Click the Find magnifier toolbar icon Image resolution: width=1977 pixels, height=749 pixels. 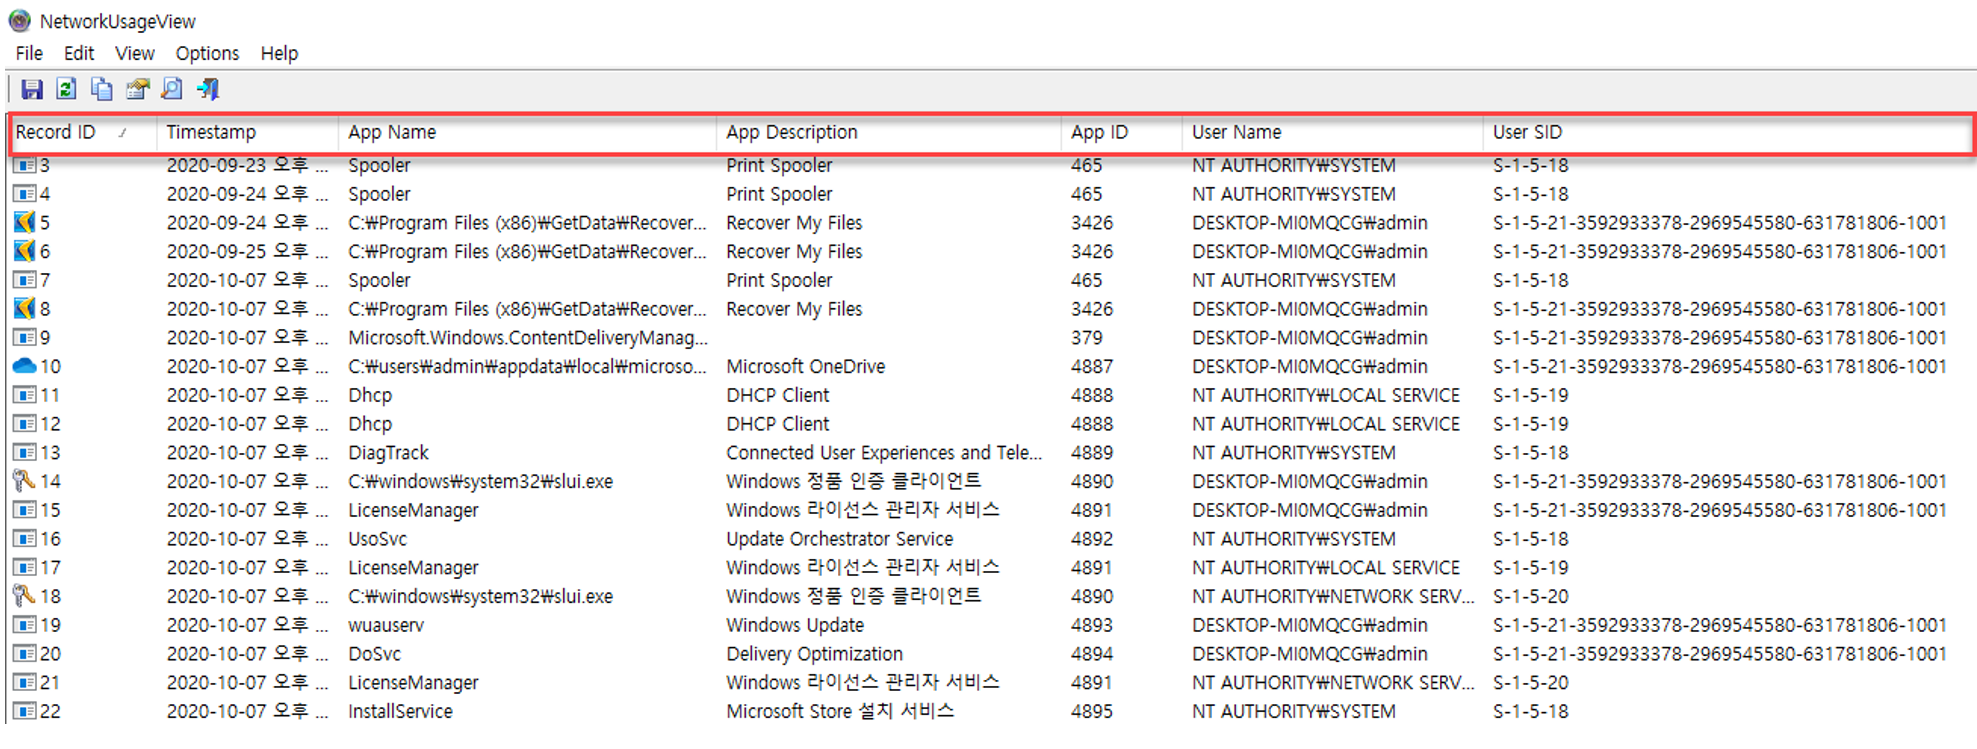pos(172,90)
